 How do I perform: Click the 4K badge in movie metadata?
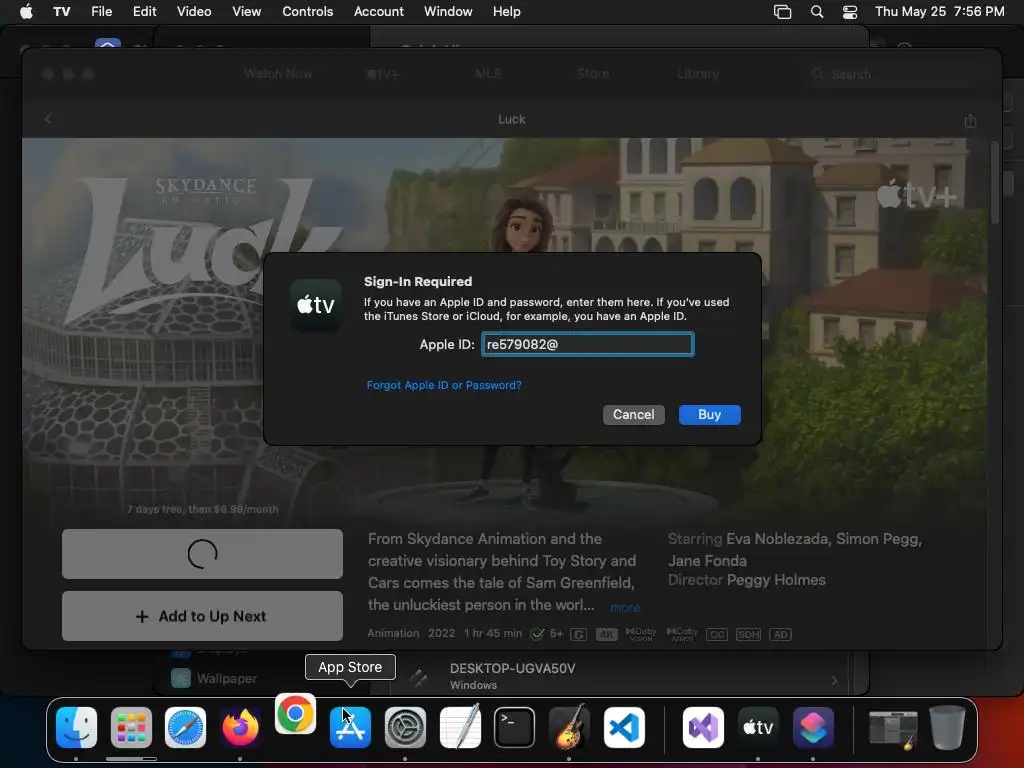pos(606,634)
